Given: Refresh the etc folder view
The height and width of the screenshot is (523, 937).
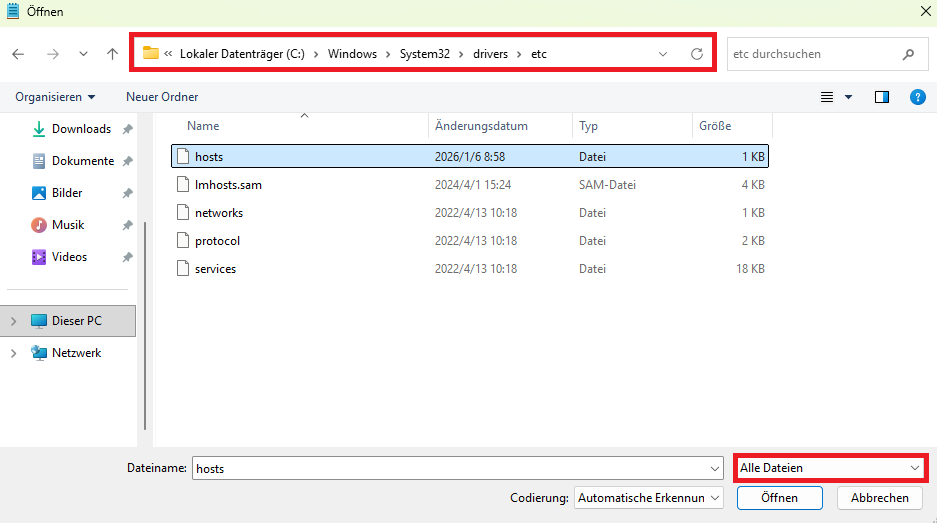Looking at the screenshot, I should click(x=697, y=54).
